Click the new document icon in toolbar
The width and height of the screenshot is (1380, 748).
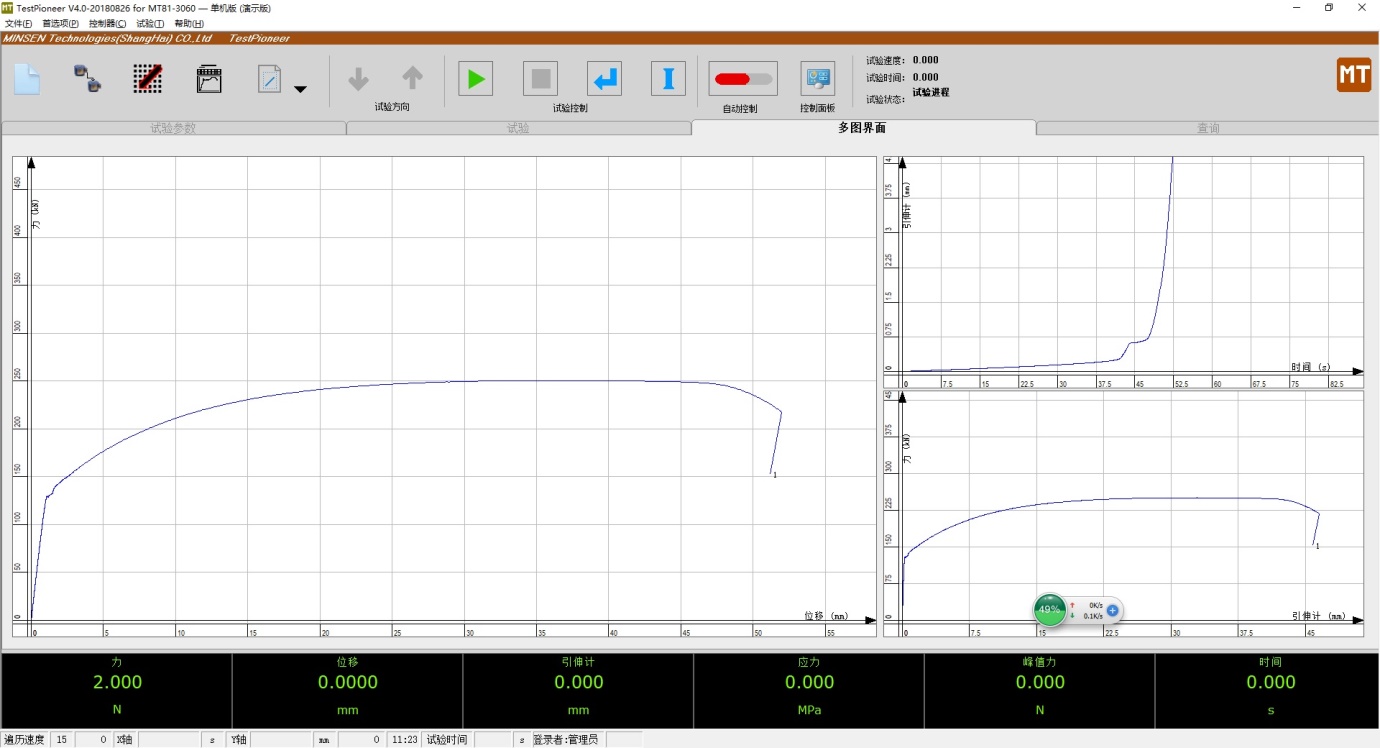pyautogui.click(x=27, y=79)
